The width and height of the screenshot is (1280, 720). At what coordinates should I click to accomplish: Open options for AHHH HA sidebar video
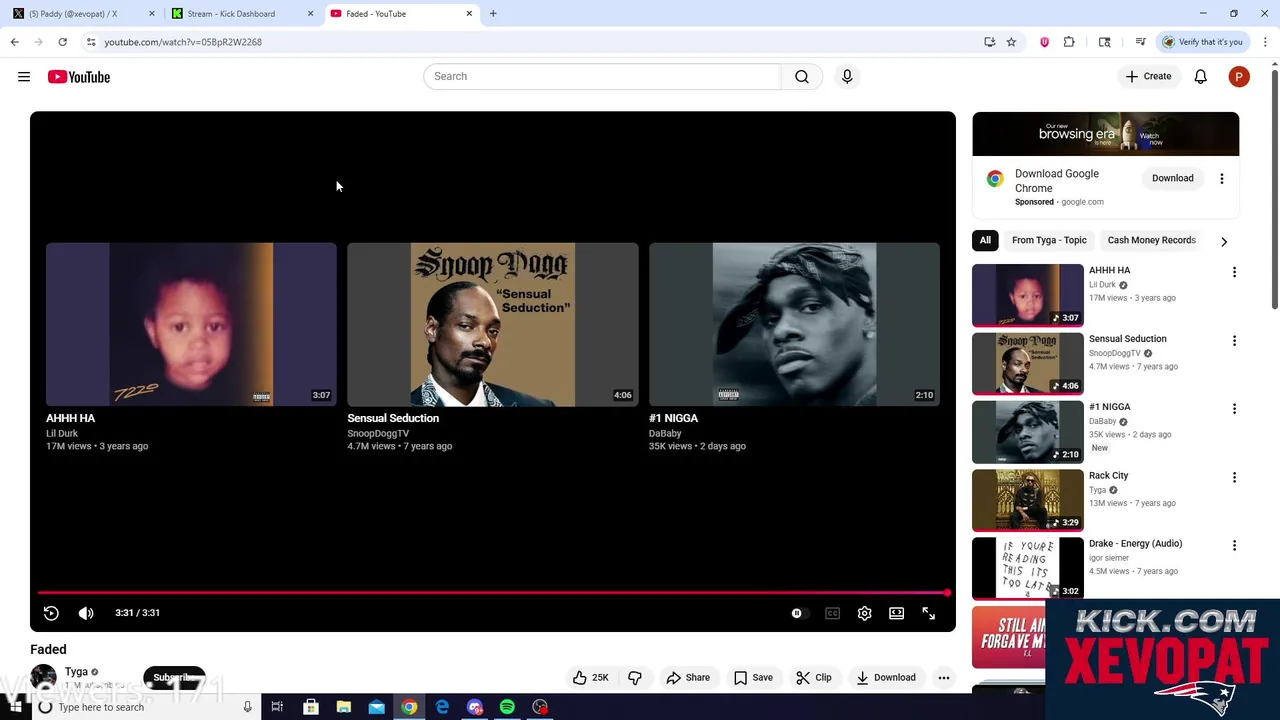point(1234,272)
